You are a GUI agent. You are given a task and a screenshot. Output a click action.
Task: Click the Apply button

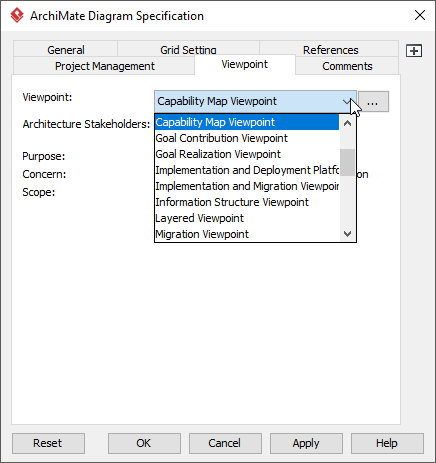point(306,443)
